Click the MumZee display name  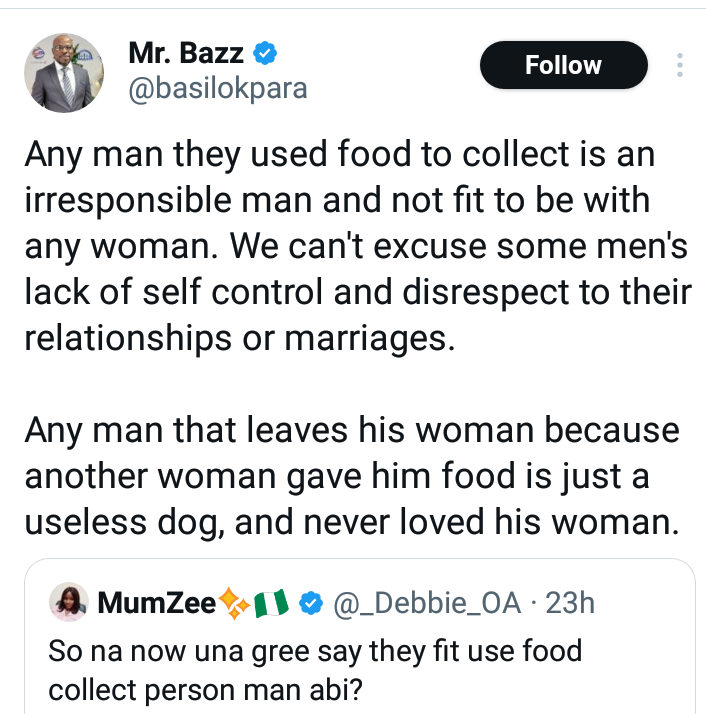coord(156,603)
